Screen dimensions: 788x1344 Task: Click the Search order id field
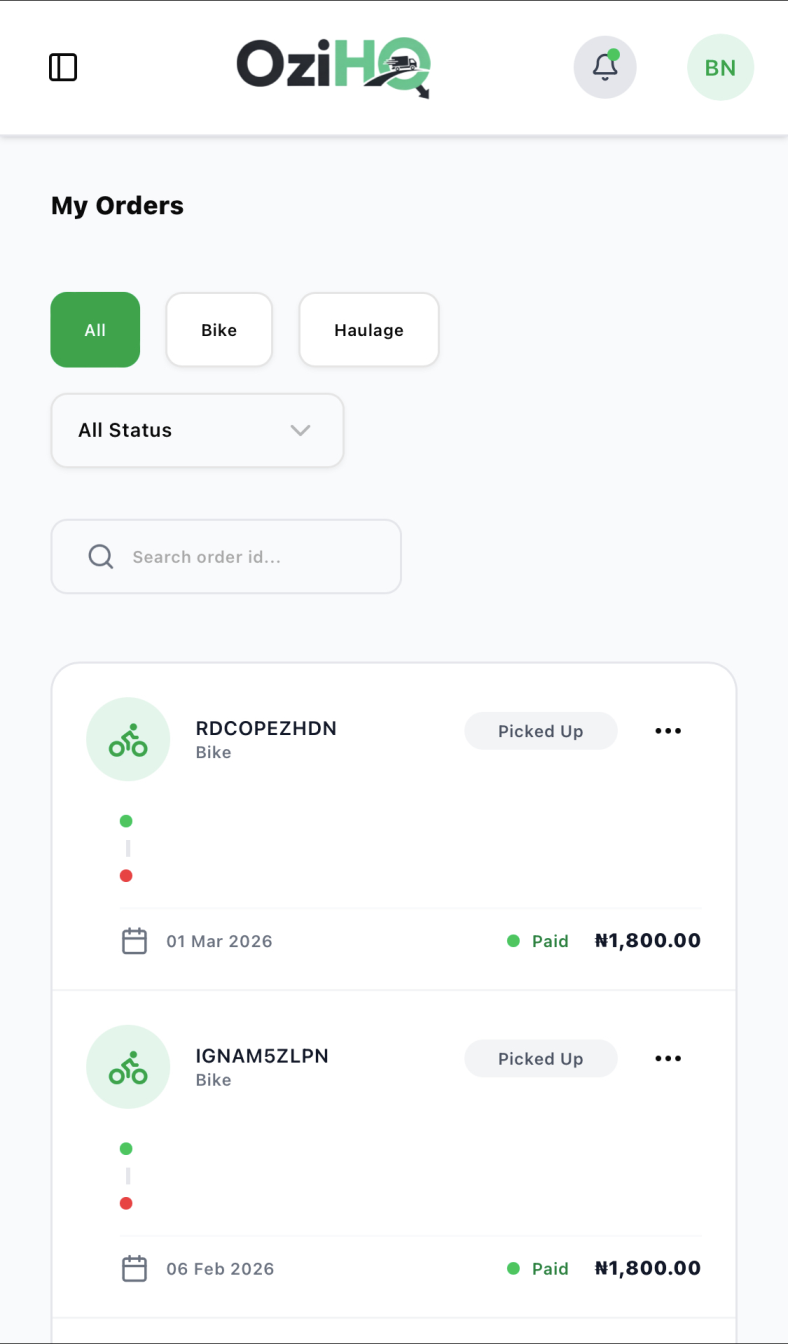click(x=226, y=556)
